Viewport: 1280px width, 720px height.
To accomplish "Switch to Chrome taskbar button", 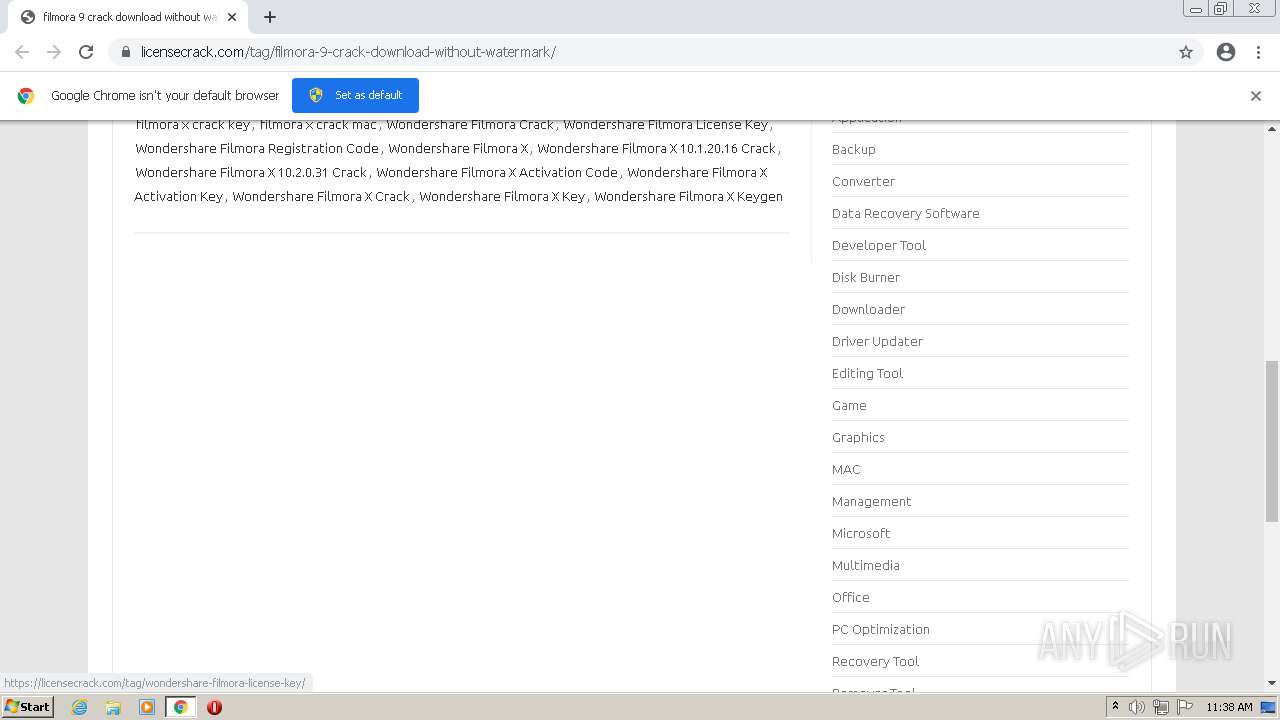I will pyautogui.click(x=181, y=707).
